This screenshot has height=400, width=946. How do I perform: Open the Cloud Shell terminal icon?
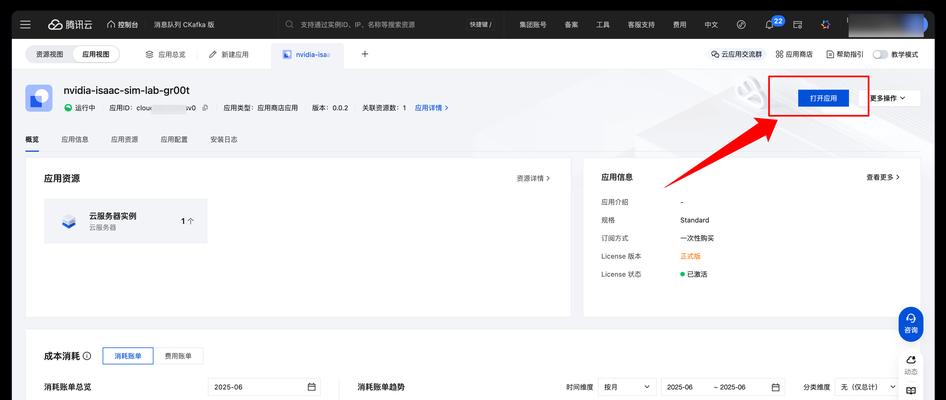(x=798, y=25)
